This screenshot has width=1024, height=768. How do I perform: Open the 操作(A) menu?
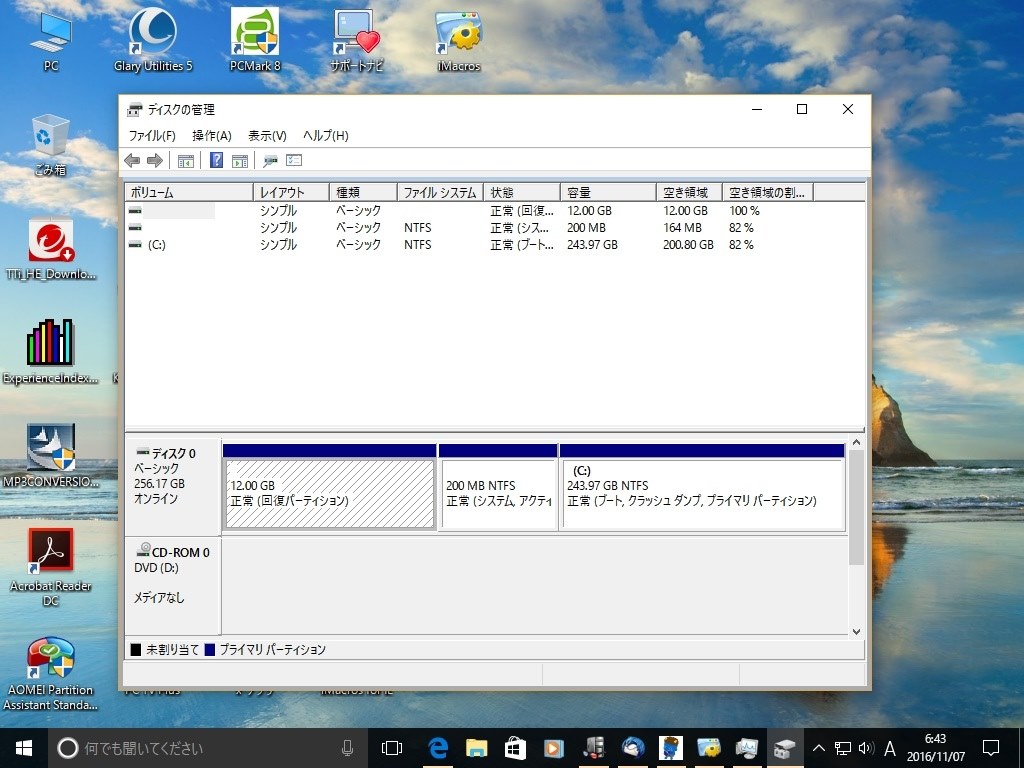point(211,135)
